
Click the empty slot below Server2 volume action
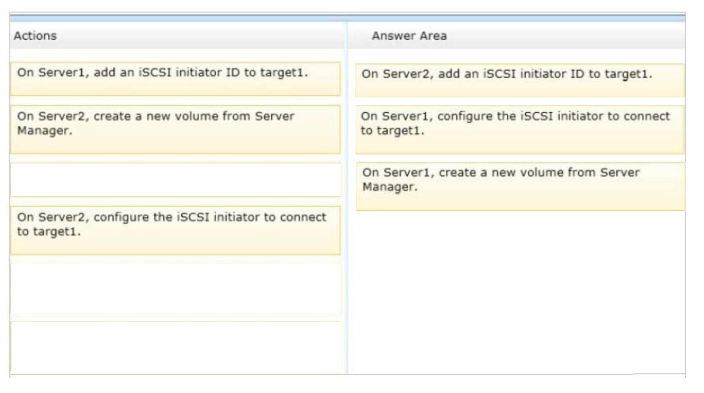pyautogui.click(x=175, y=180)
